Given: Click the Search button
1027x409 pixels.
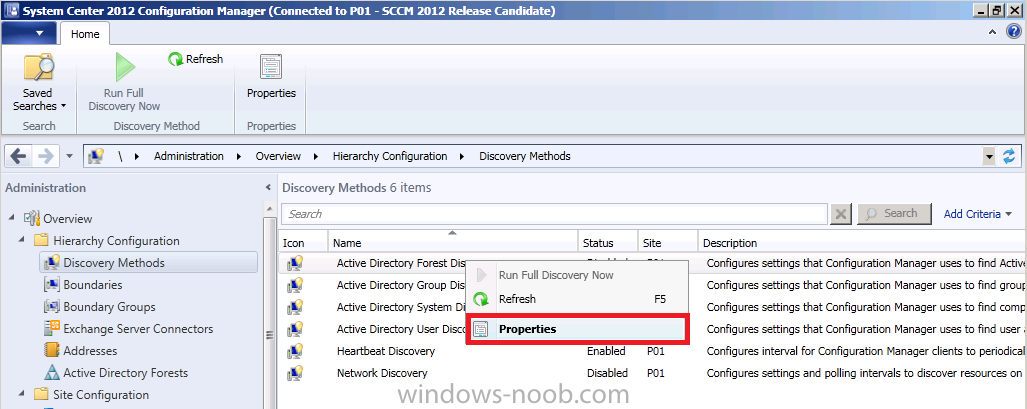Looking at the screenshot, I should (x=894, y=214).
